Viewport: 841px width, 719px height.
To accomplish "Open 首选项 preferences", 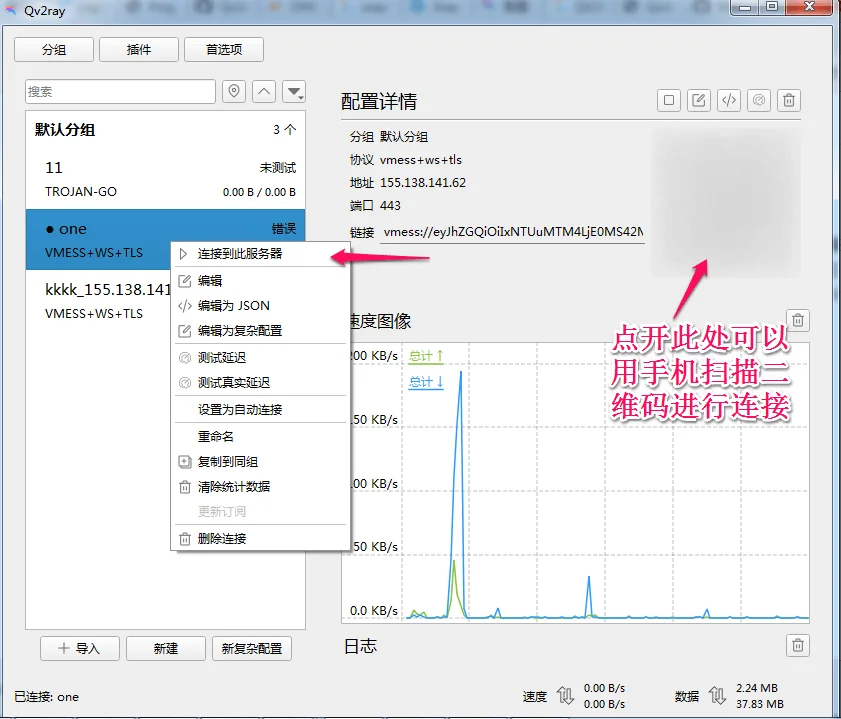I will (x=224, y=50).
